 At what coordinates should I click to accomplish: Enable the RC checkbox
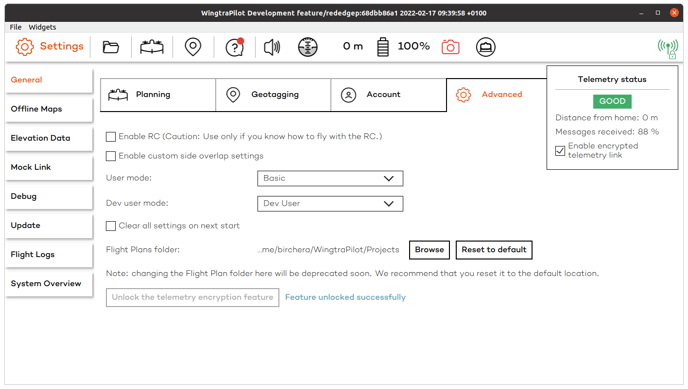[111, 137]
